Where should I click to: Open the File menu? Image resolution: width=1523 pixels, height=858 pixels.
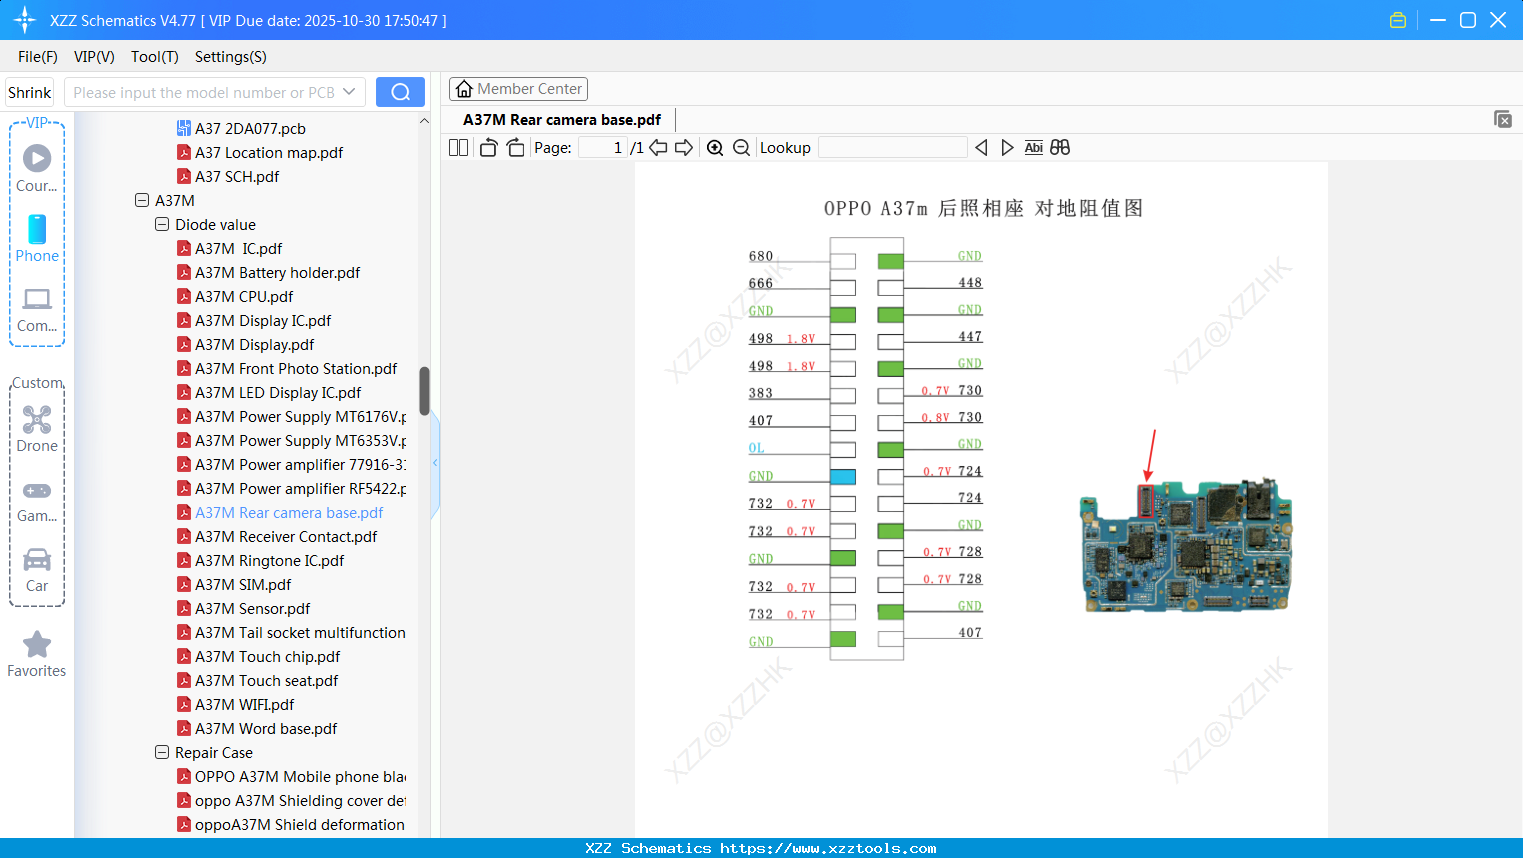pos(38,57)
